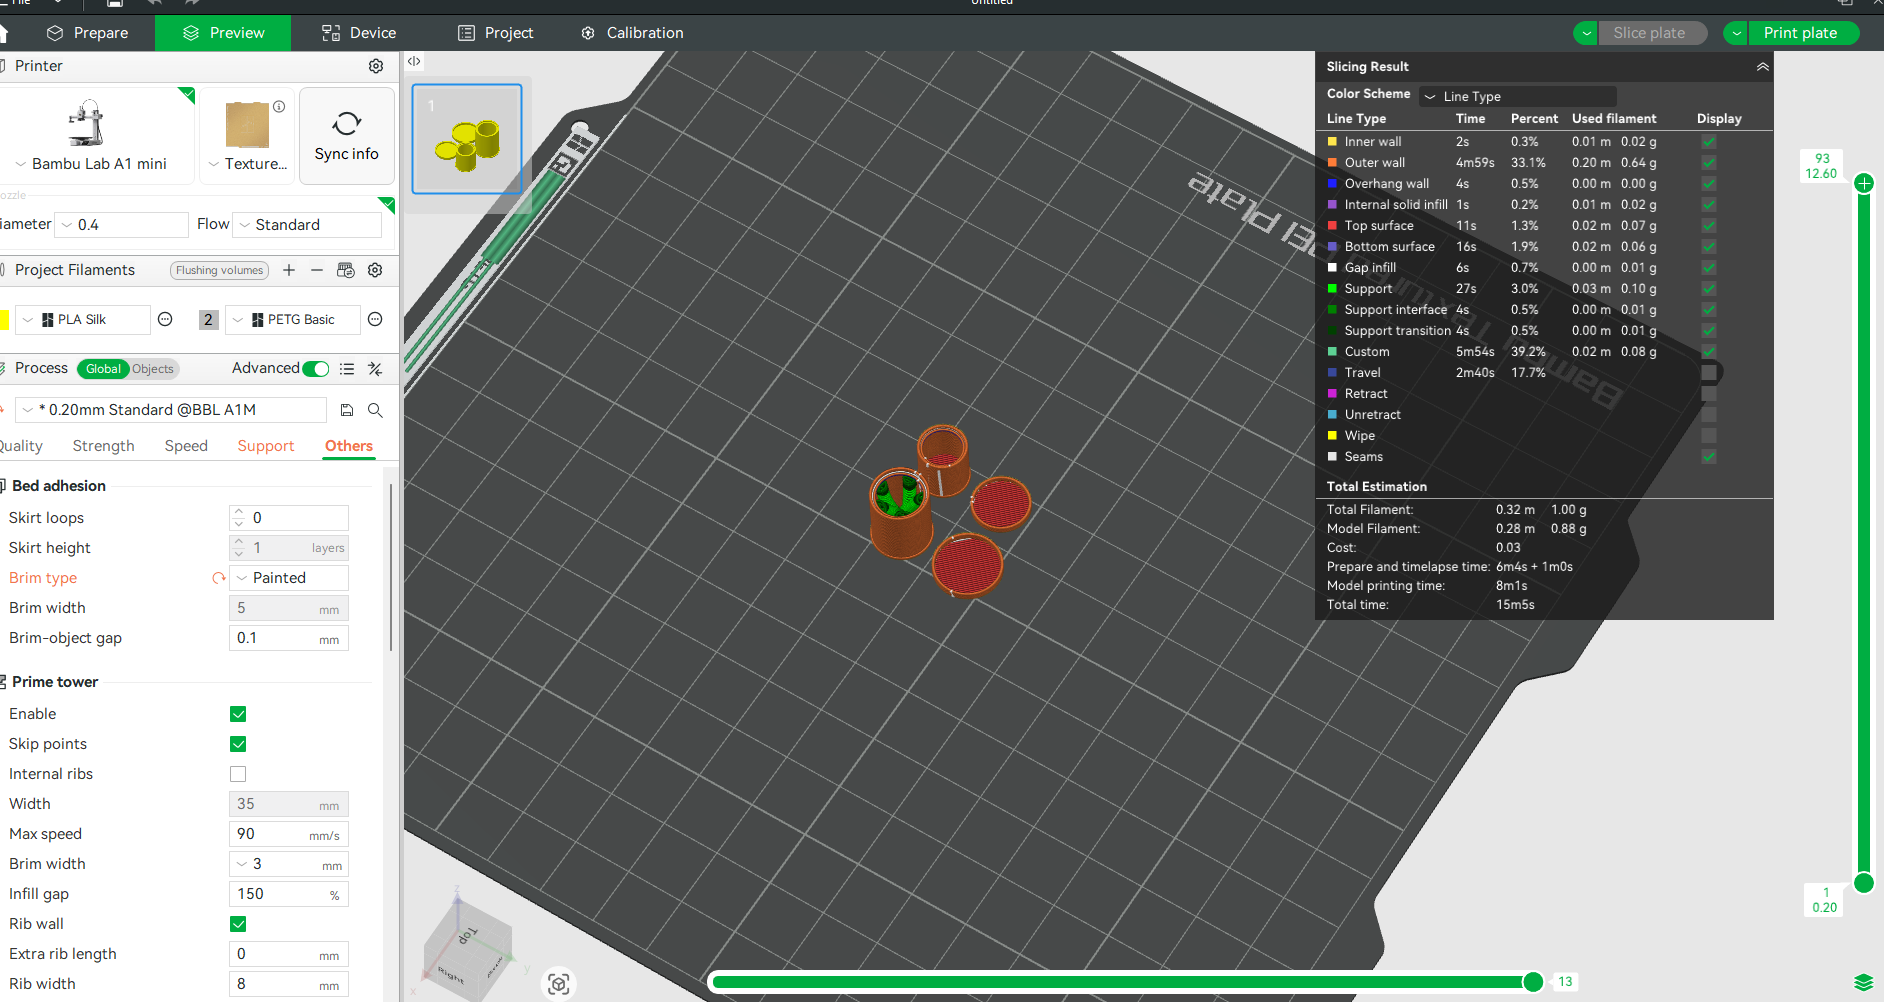Open printer settings gear icon
Image resolution: width=1884 pixels, height=1002 pixels.
[x=376, y=66]
